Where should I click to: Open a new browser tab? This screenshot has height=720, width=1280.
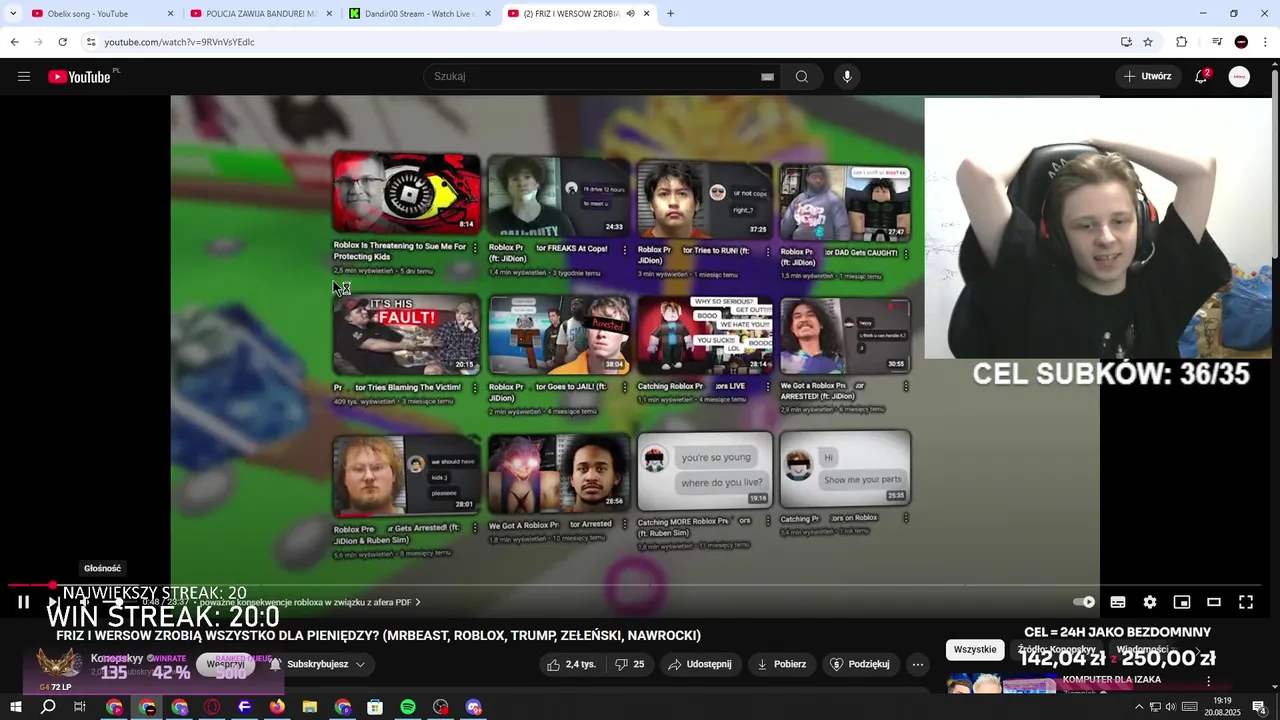click(670, 14)
